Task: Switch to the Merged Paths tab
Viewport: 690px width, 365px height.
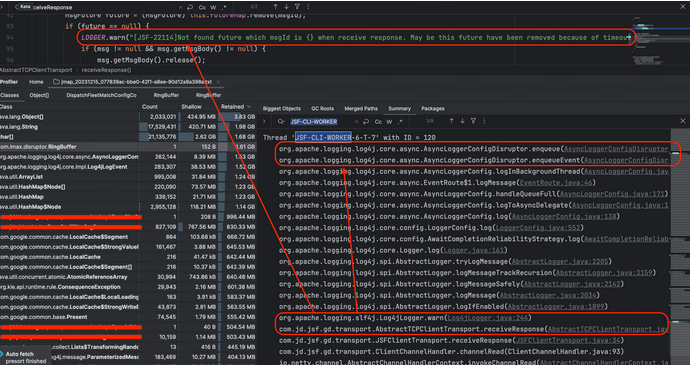Action: (x=361, y=108)
